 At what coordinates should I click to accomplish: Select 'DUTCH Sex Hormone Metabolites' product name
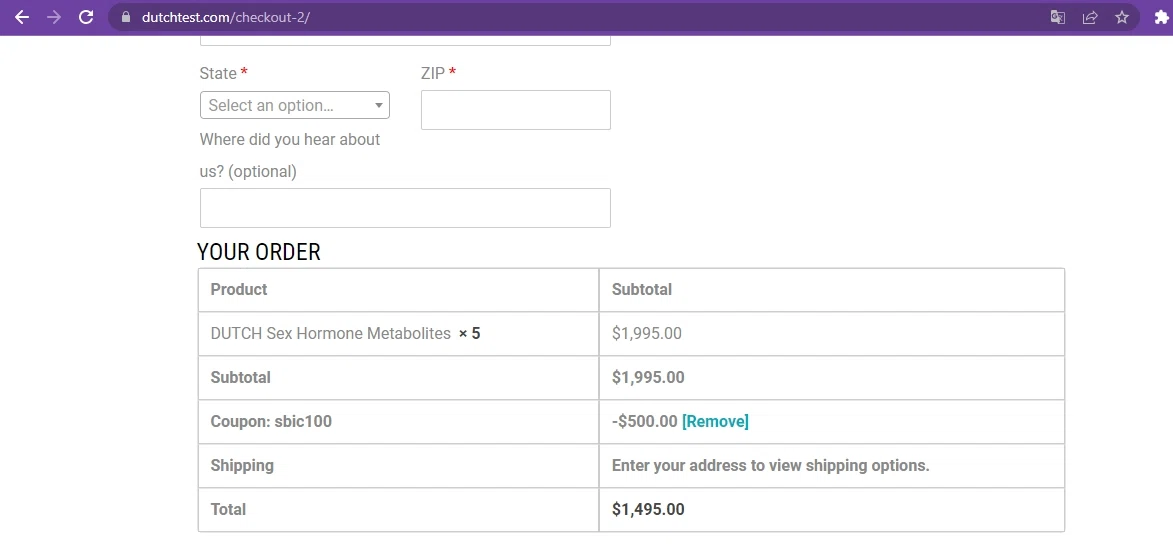(331, 333)
